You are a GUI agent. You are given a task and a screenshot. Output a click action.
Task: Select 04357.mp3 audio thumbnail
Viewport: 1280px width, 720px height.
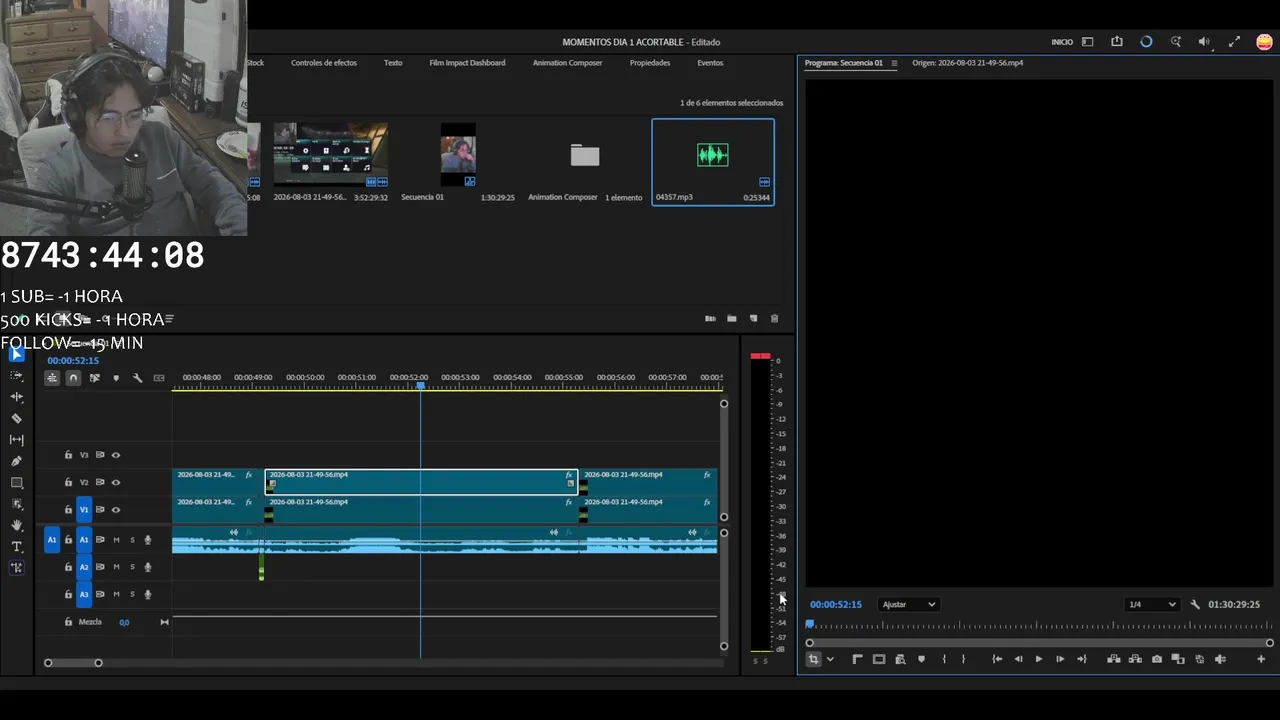pos(713,155)
